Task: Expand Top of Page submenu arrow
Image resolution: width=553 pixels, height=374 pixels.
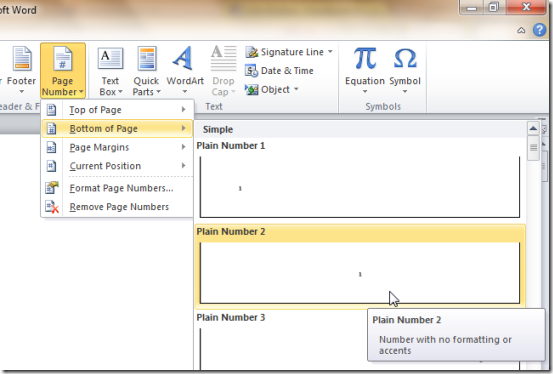Action: pyautogui.click(x=184, y=109)
